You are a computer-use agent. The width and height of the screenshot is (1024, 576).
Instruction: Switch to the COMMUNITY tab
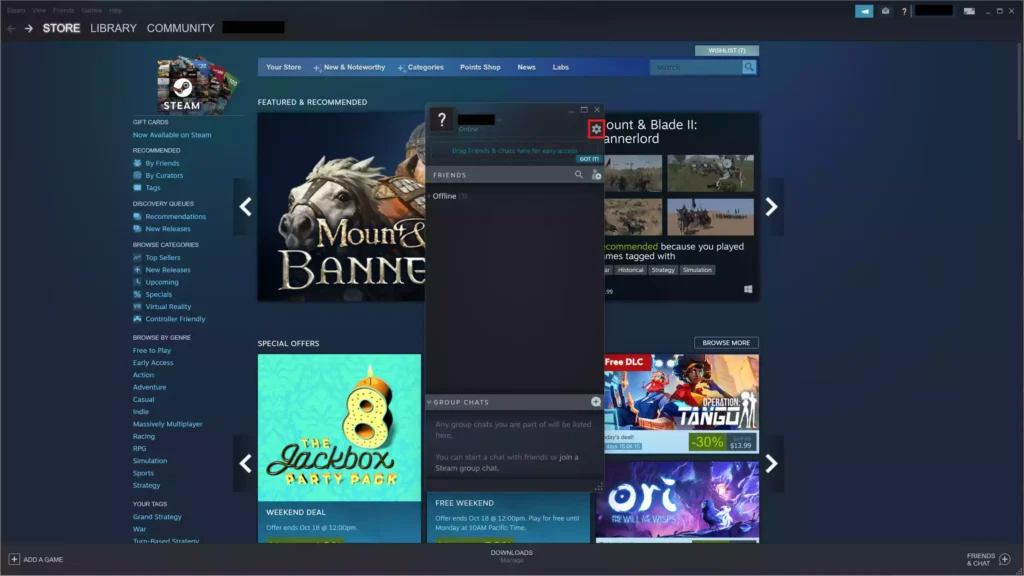tap(180, 28)
